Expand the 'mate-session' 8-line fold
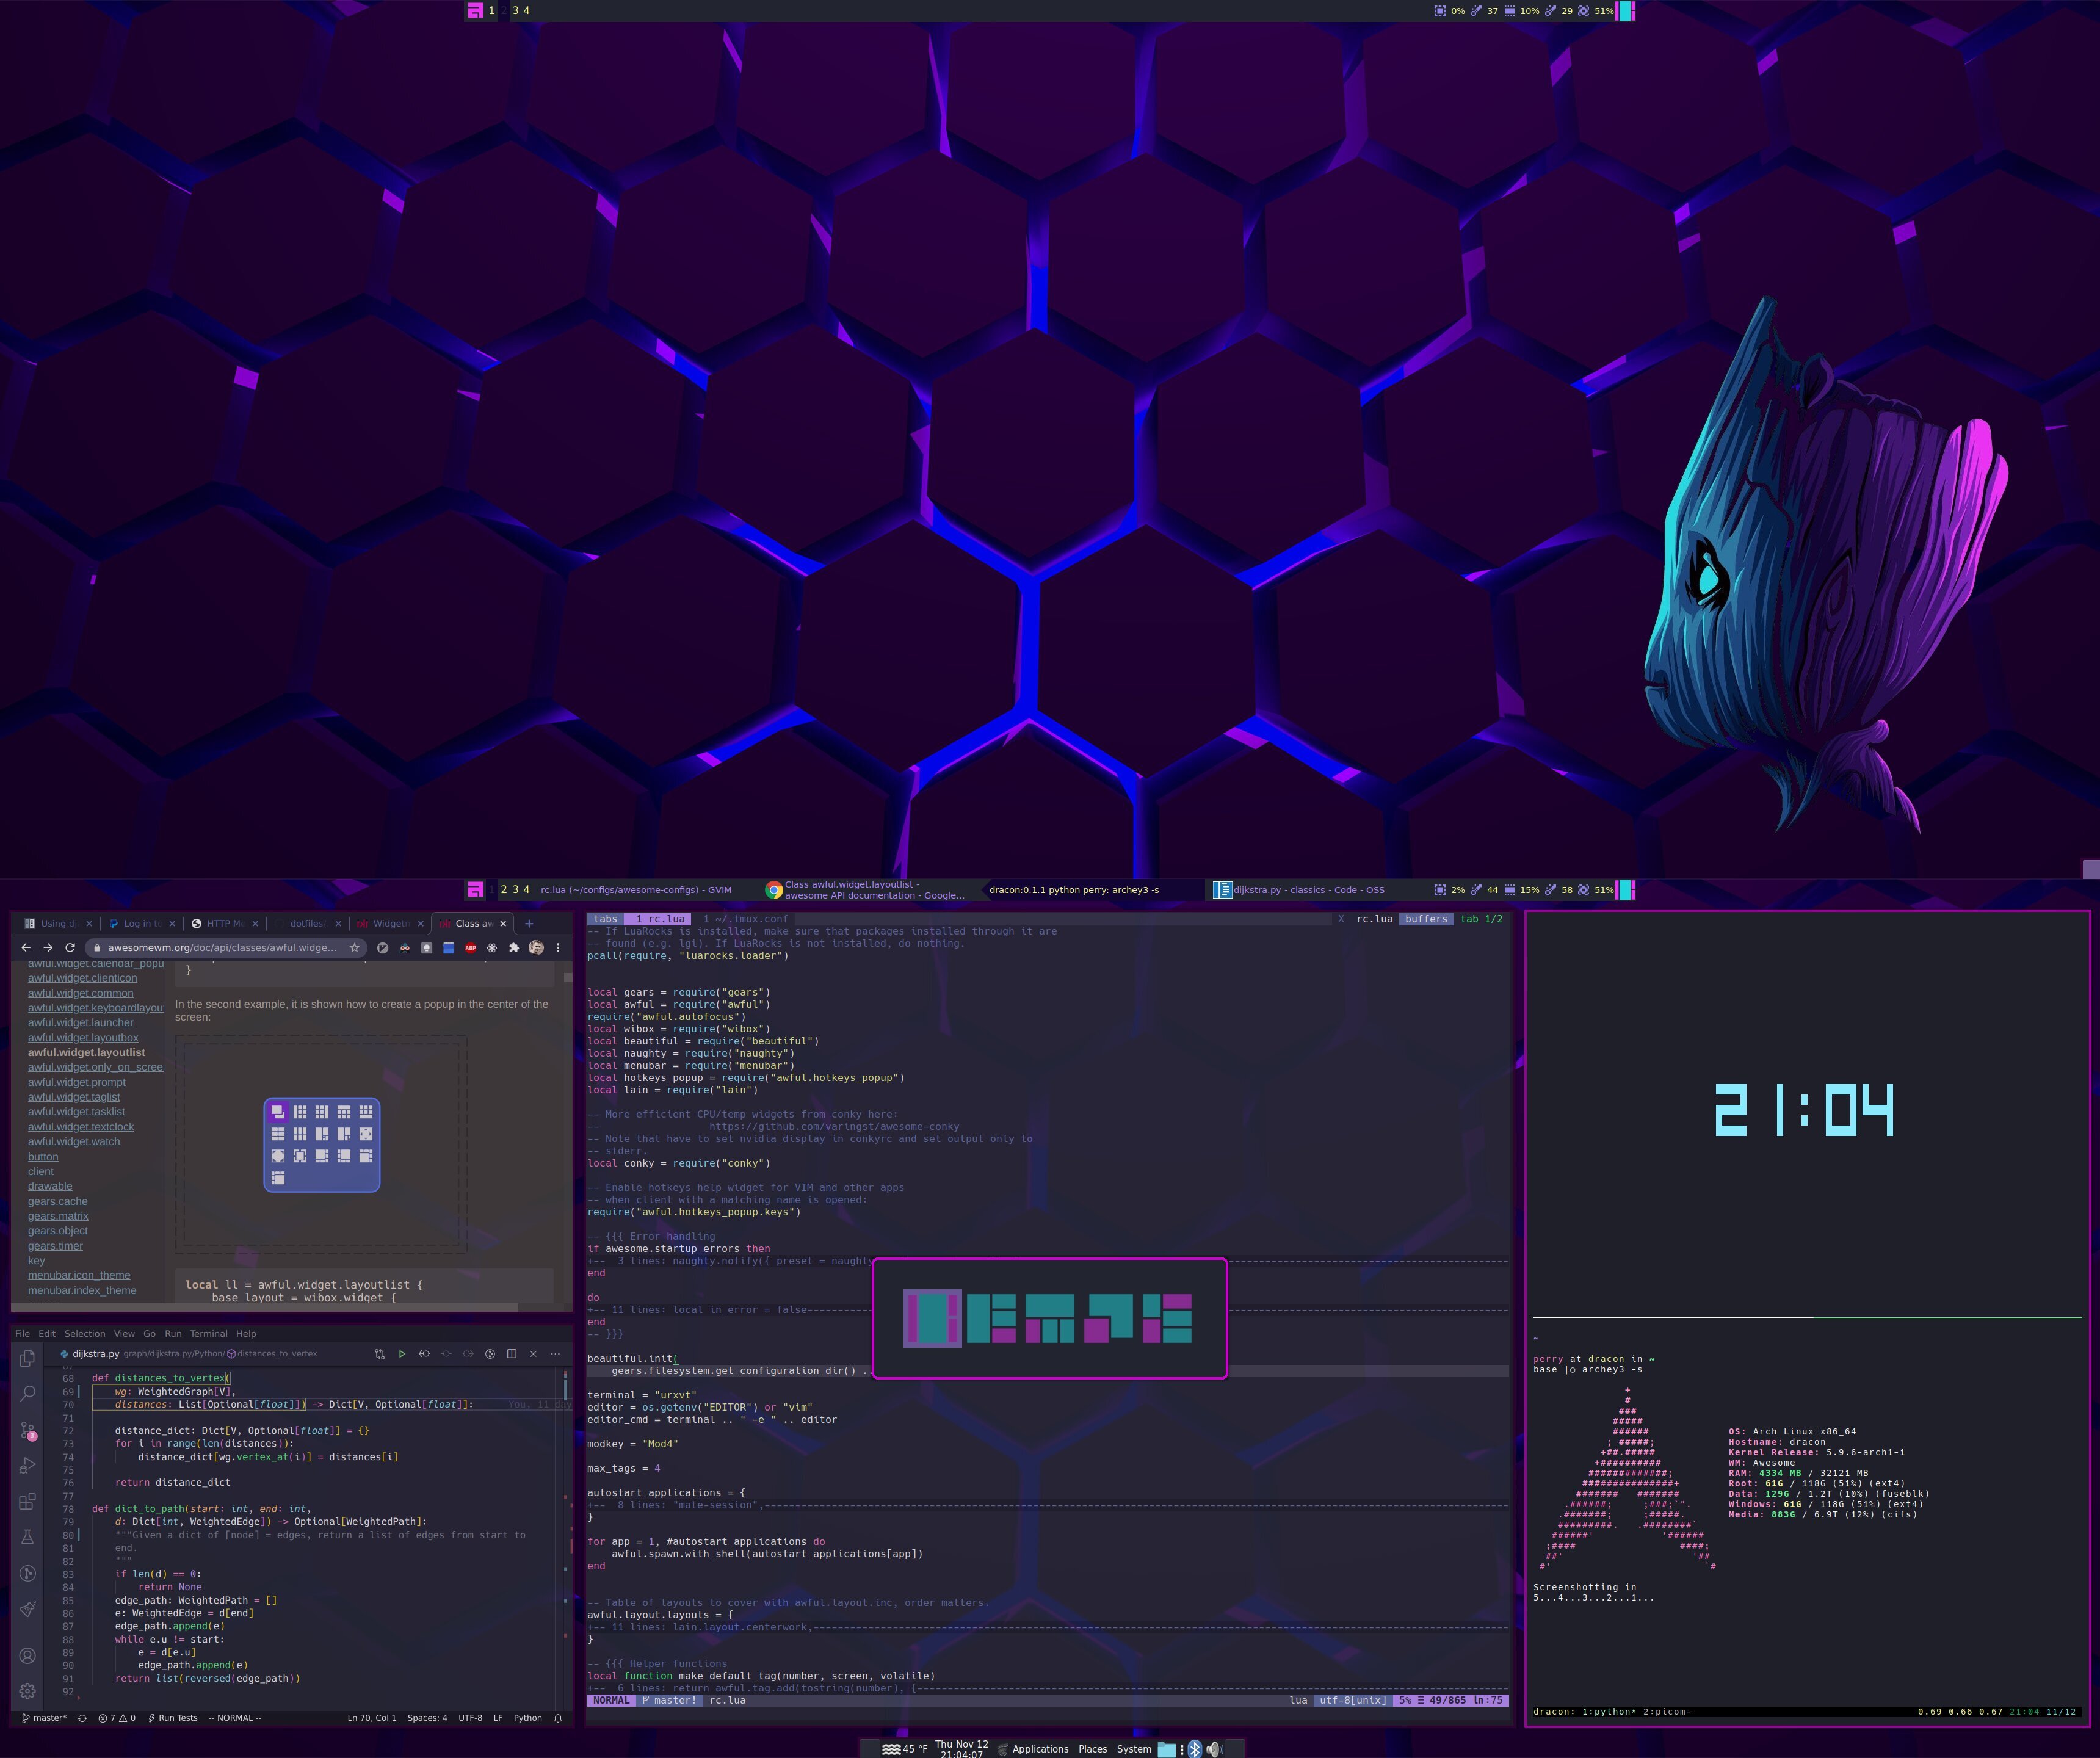 click(1048, 1505)
